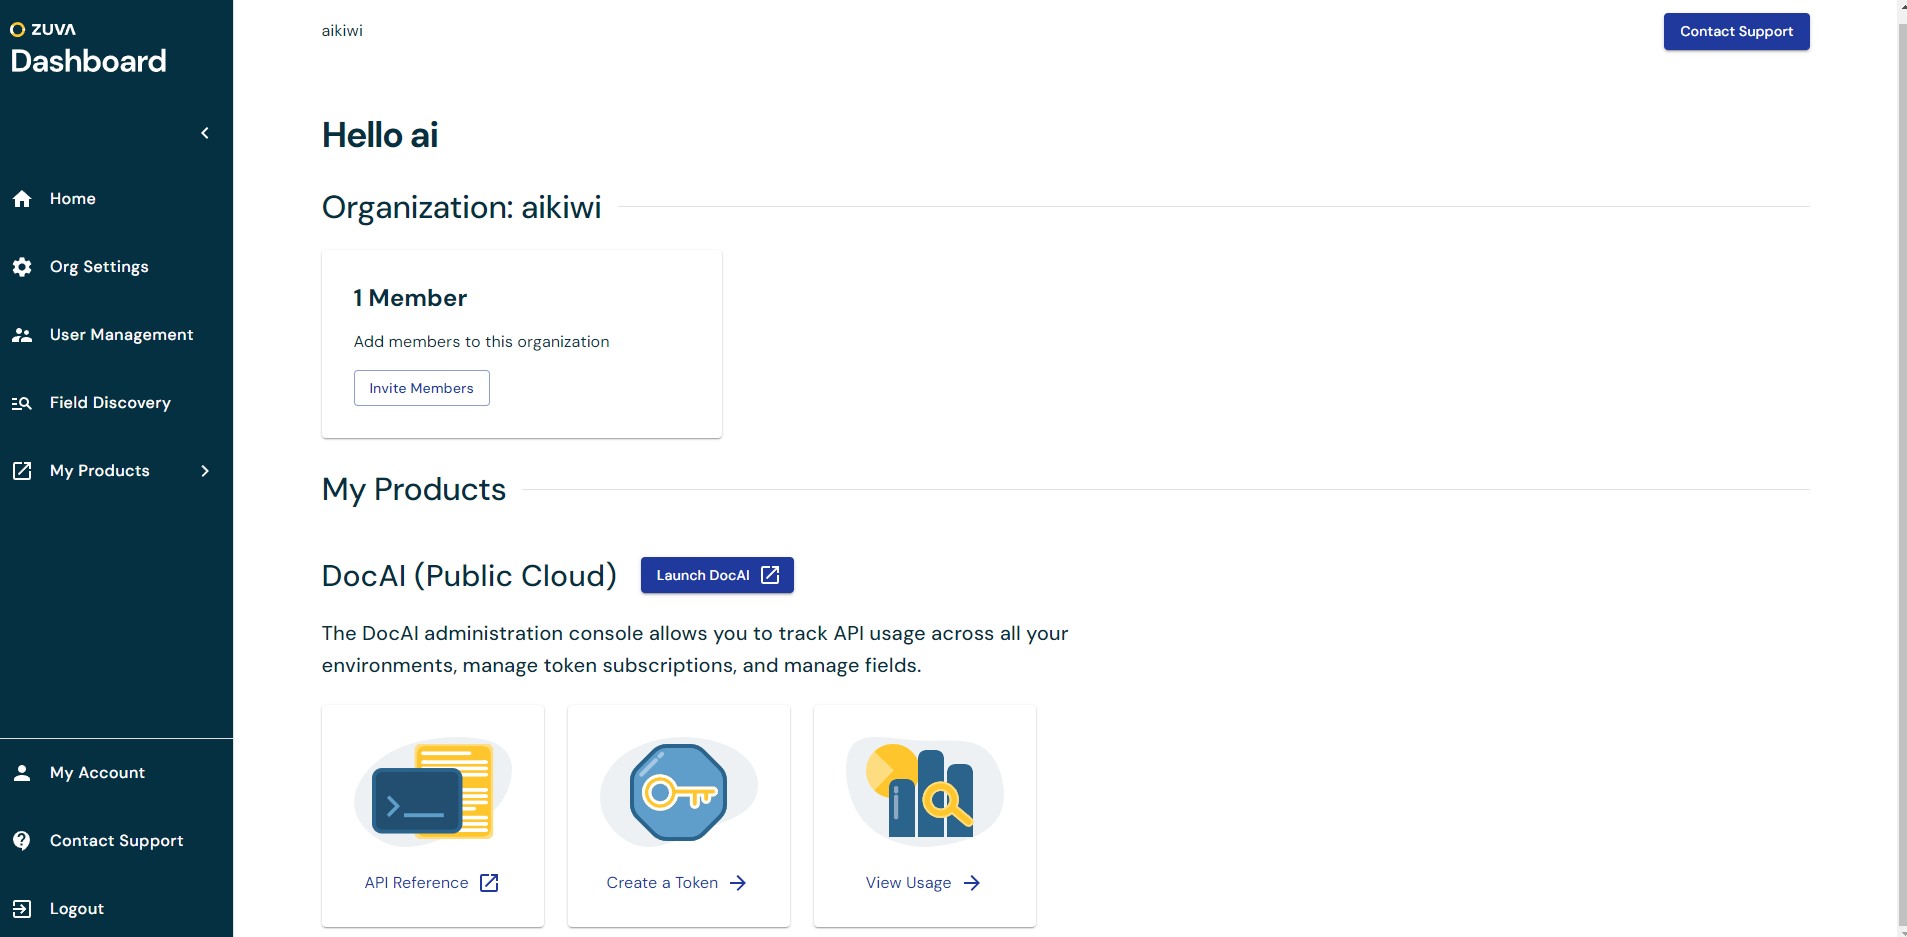
Task: Click the Logout exit icon
Action: coord(22,909)
